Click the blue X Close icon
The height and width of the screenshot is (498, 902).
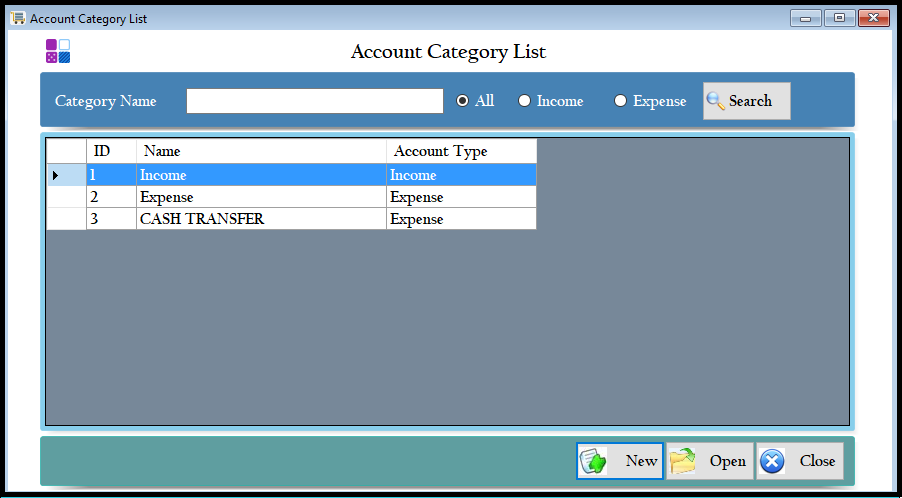pos(772,461)
